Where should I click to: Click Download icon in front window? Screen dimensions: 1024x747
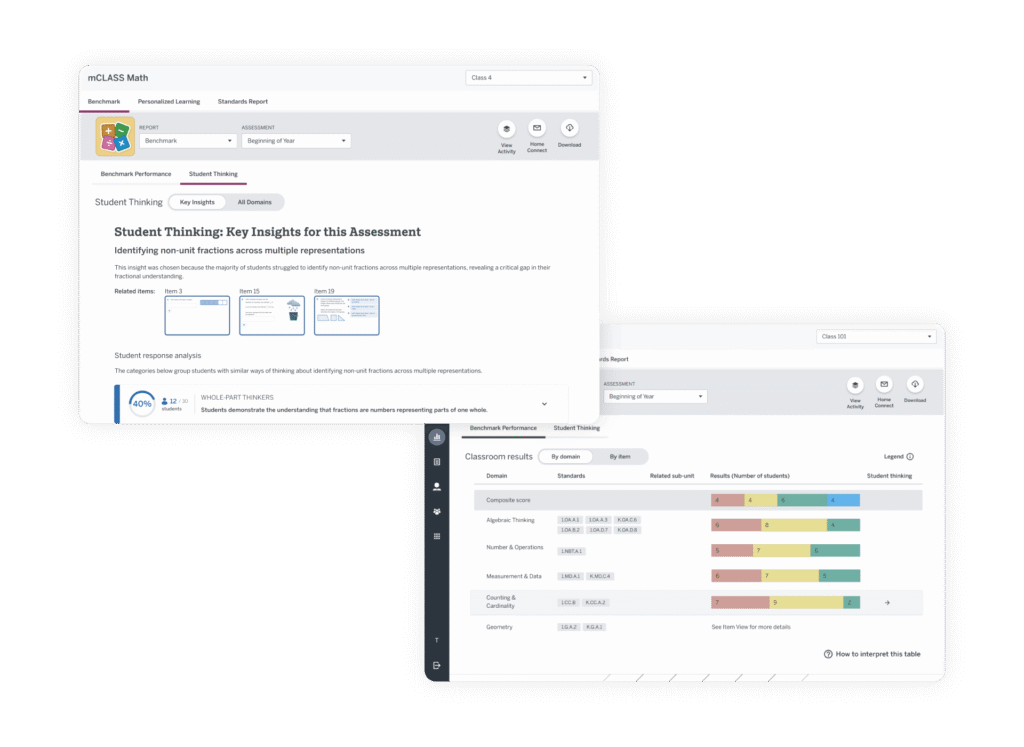coord(569,128)
